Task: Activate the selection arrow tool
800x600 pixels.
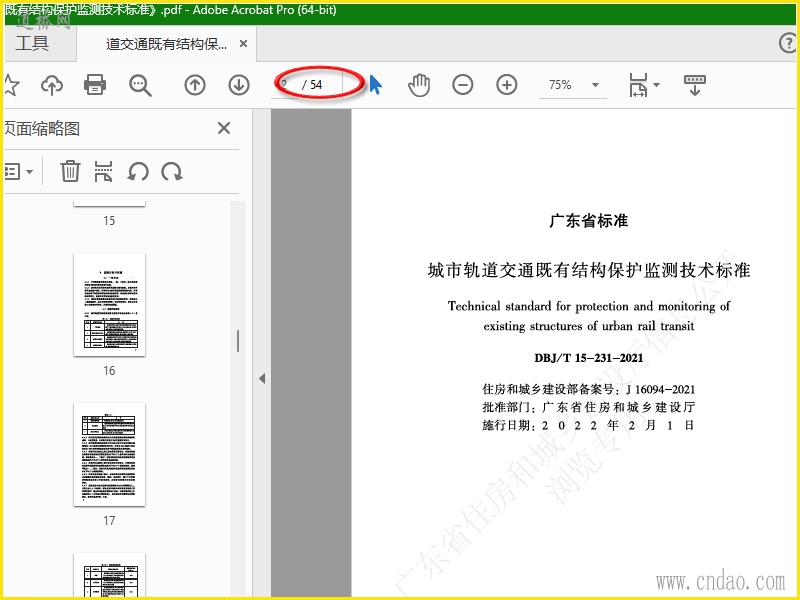Action: click(376, 85)
